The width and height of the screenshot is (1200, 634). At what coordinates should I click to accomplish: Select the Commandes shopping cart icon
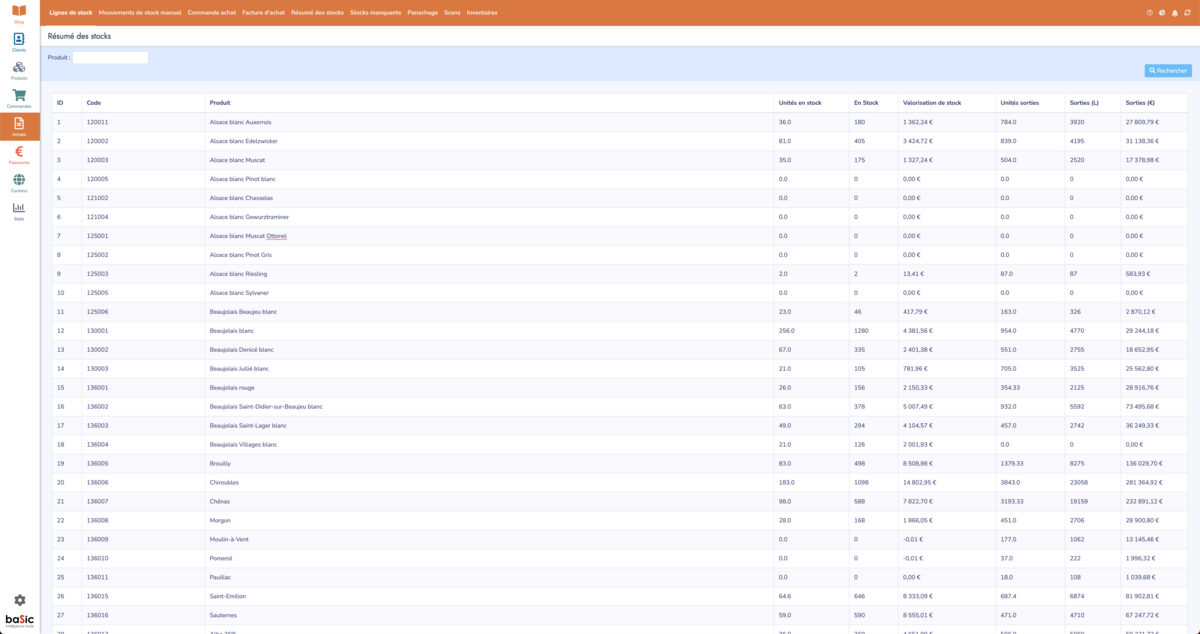tap(19, 97)
